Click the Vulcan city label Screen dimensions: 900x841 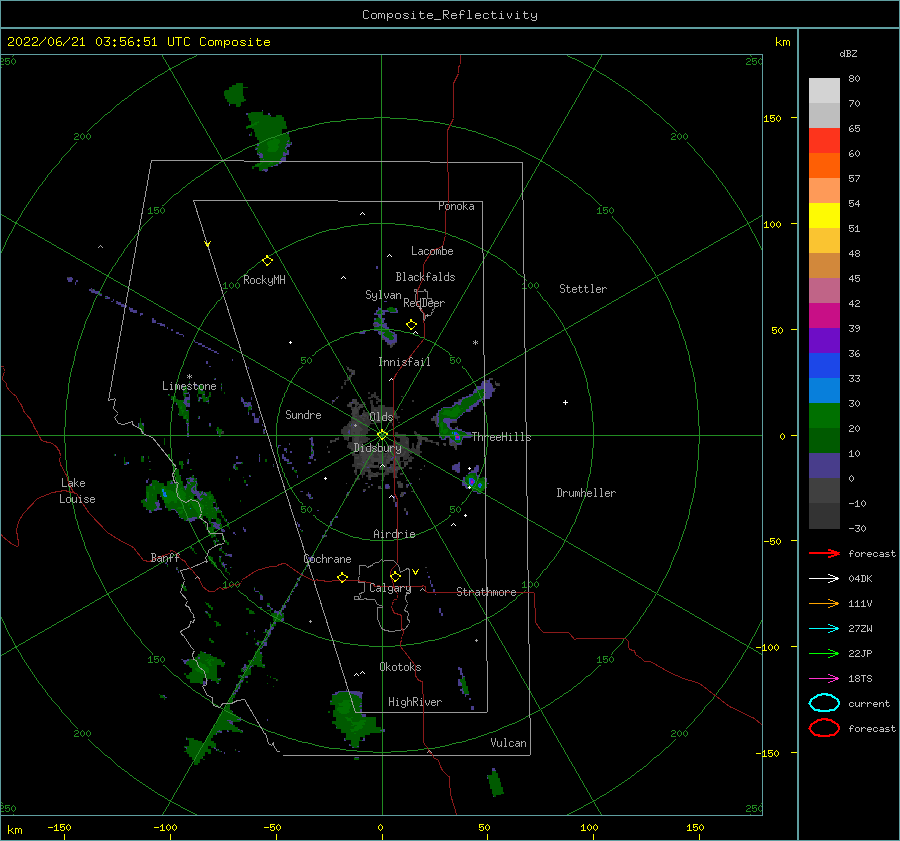click(x=509, y=743)
